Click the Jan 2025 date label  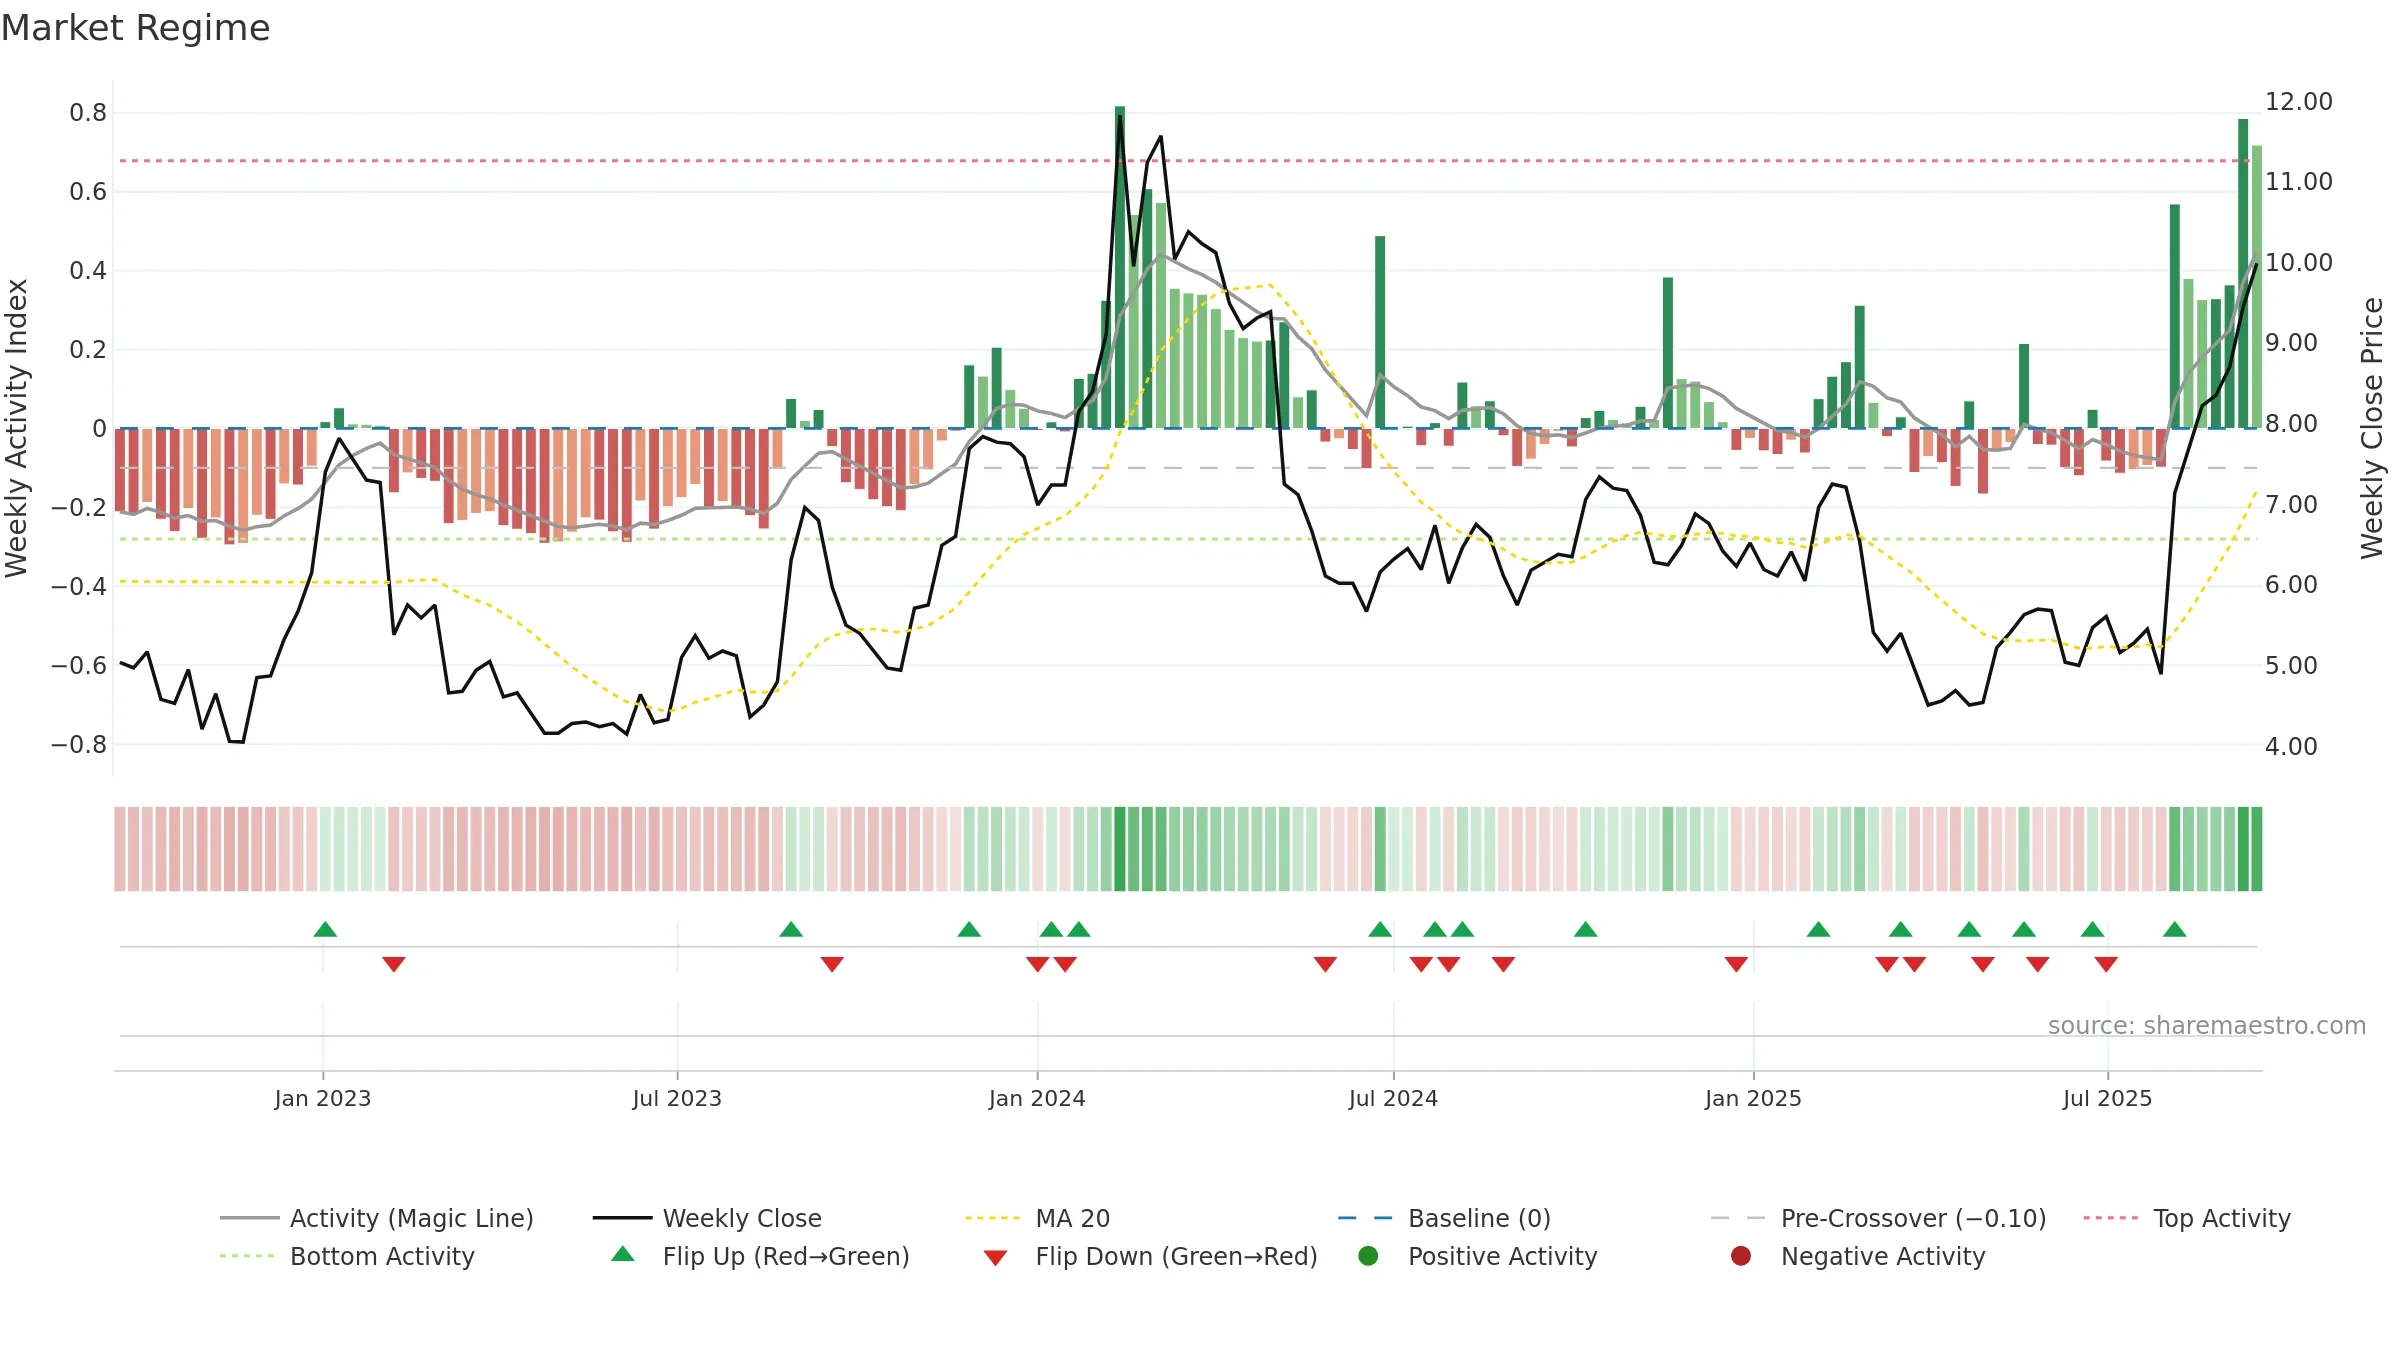point(1753,1098)
